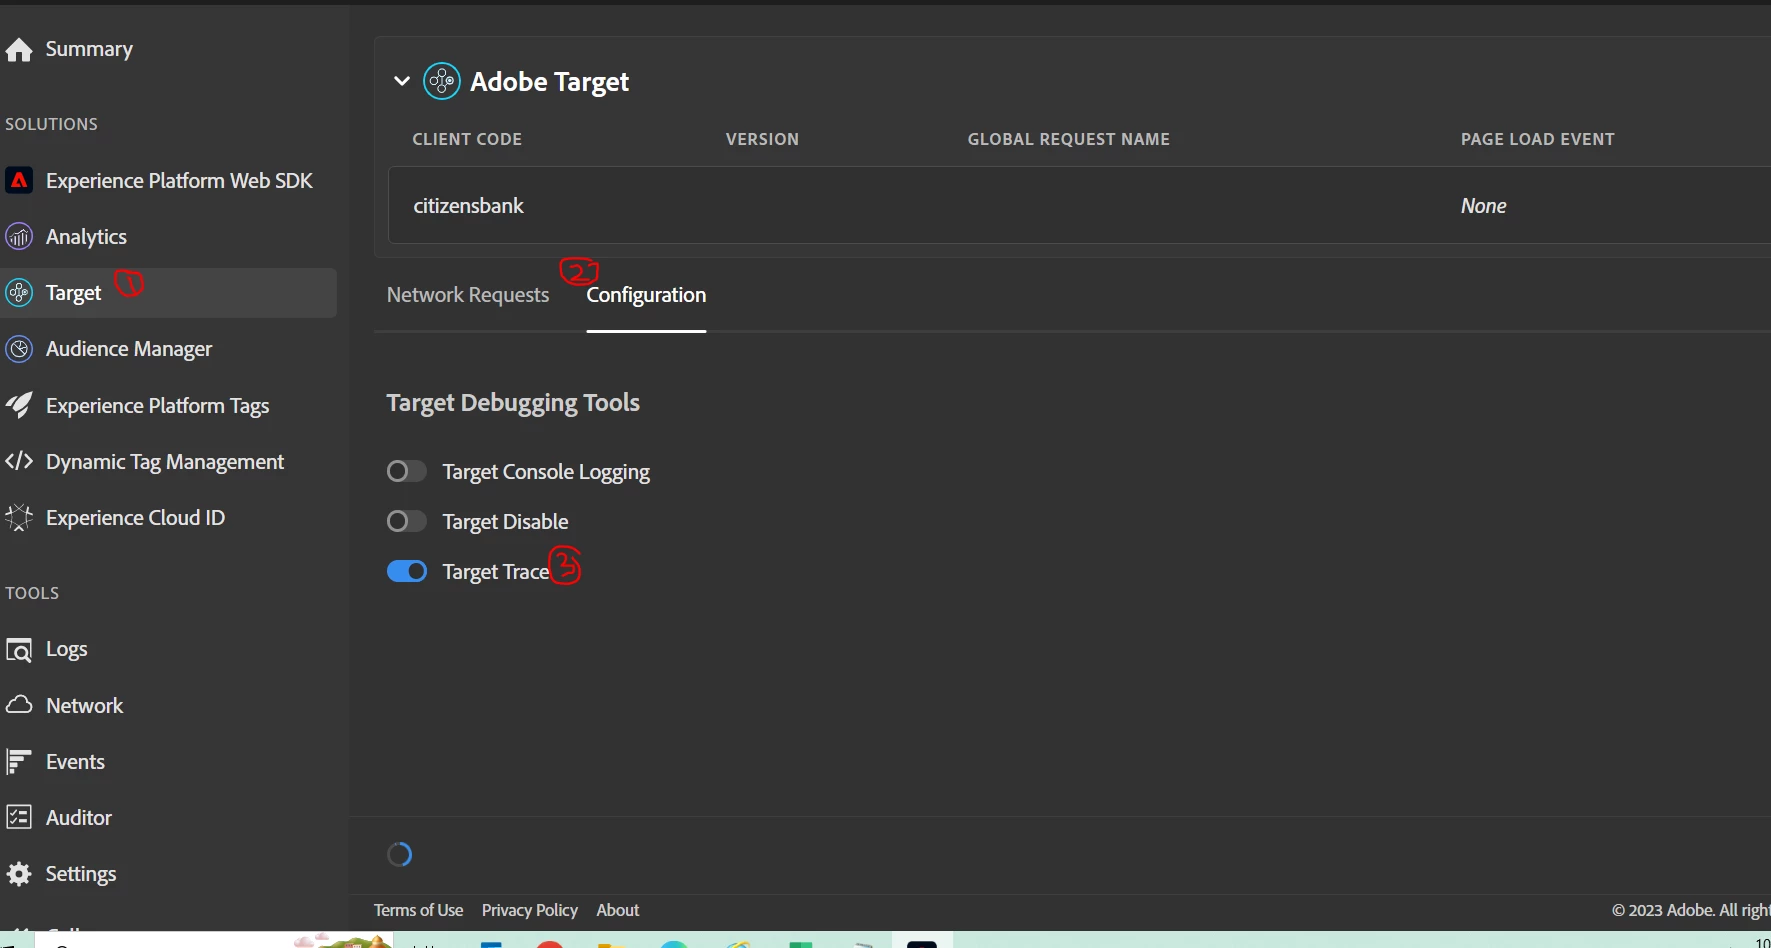The height and width of the screenshot is (948, 1771).
Task: Open the Settings page
Action: [x=81, y=874]
